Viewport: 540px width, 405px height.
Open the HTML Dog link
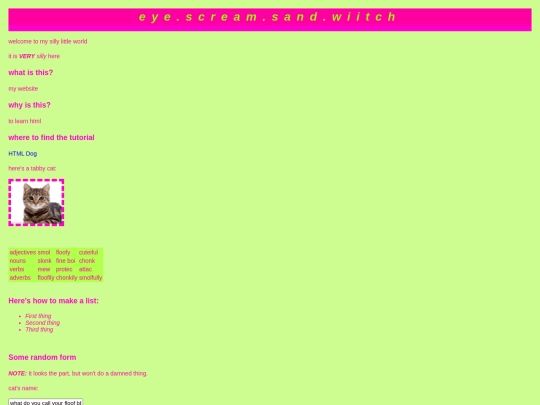[x=23, y=154]
